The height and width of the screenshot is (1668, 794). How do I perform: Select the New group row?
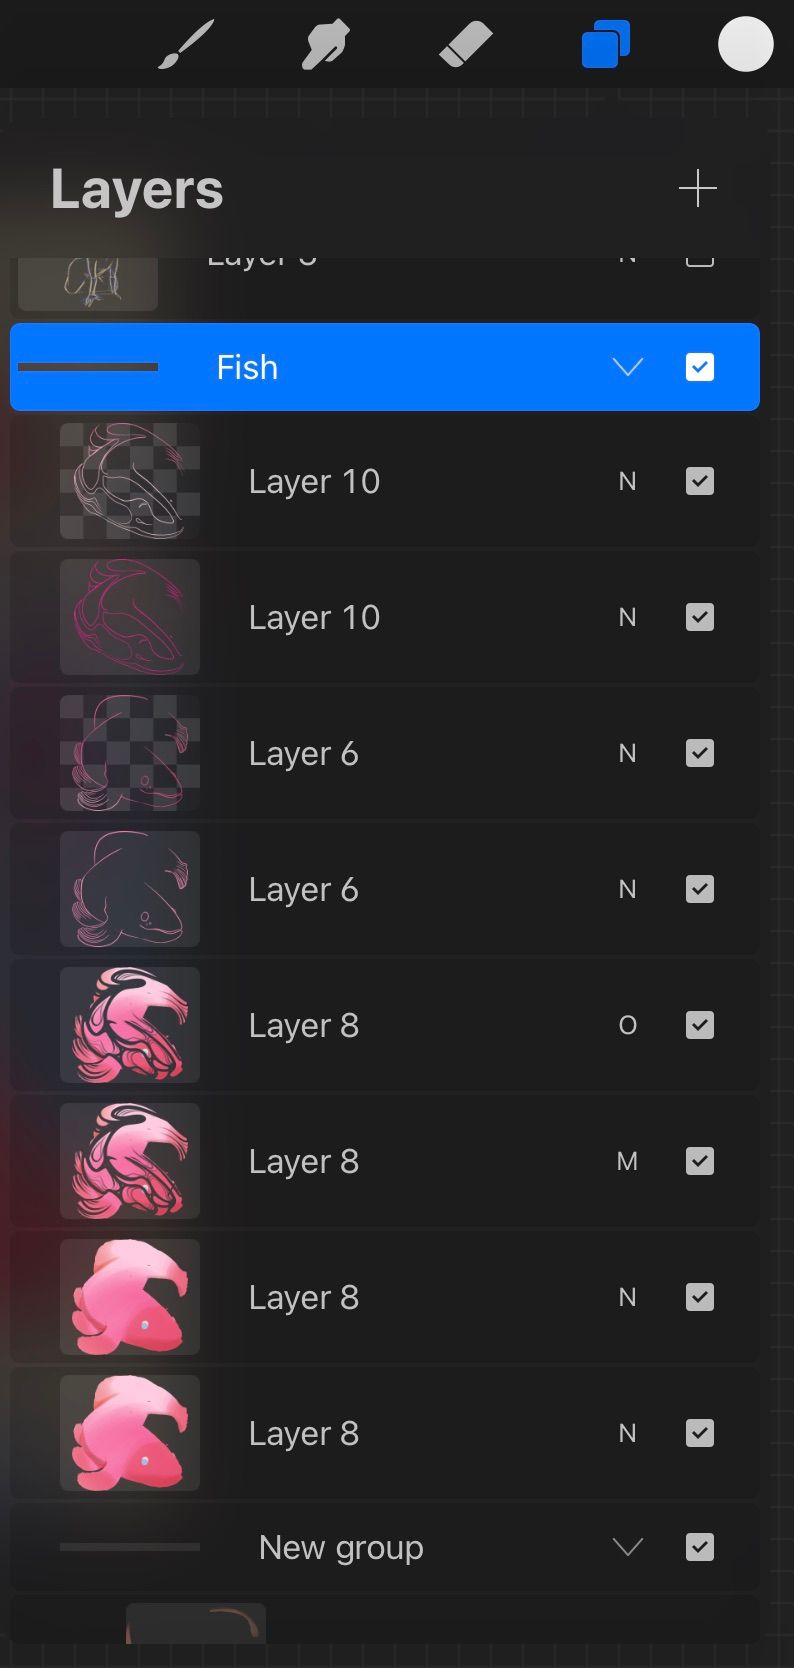coord(385,1547)
